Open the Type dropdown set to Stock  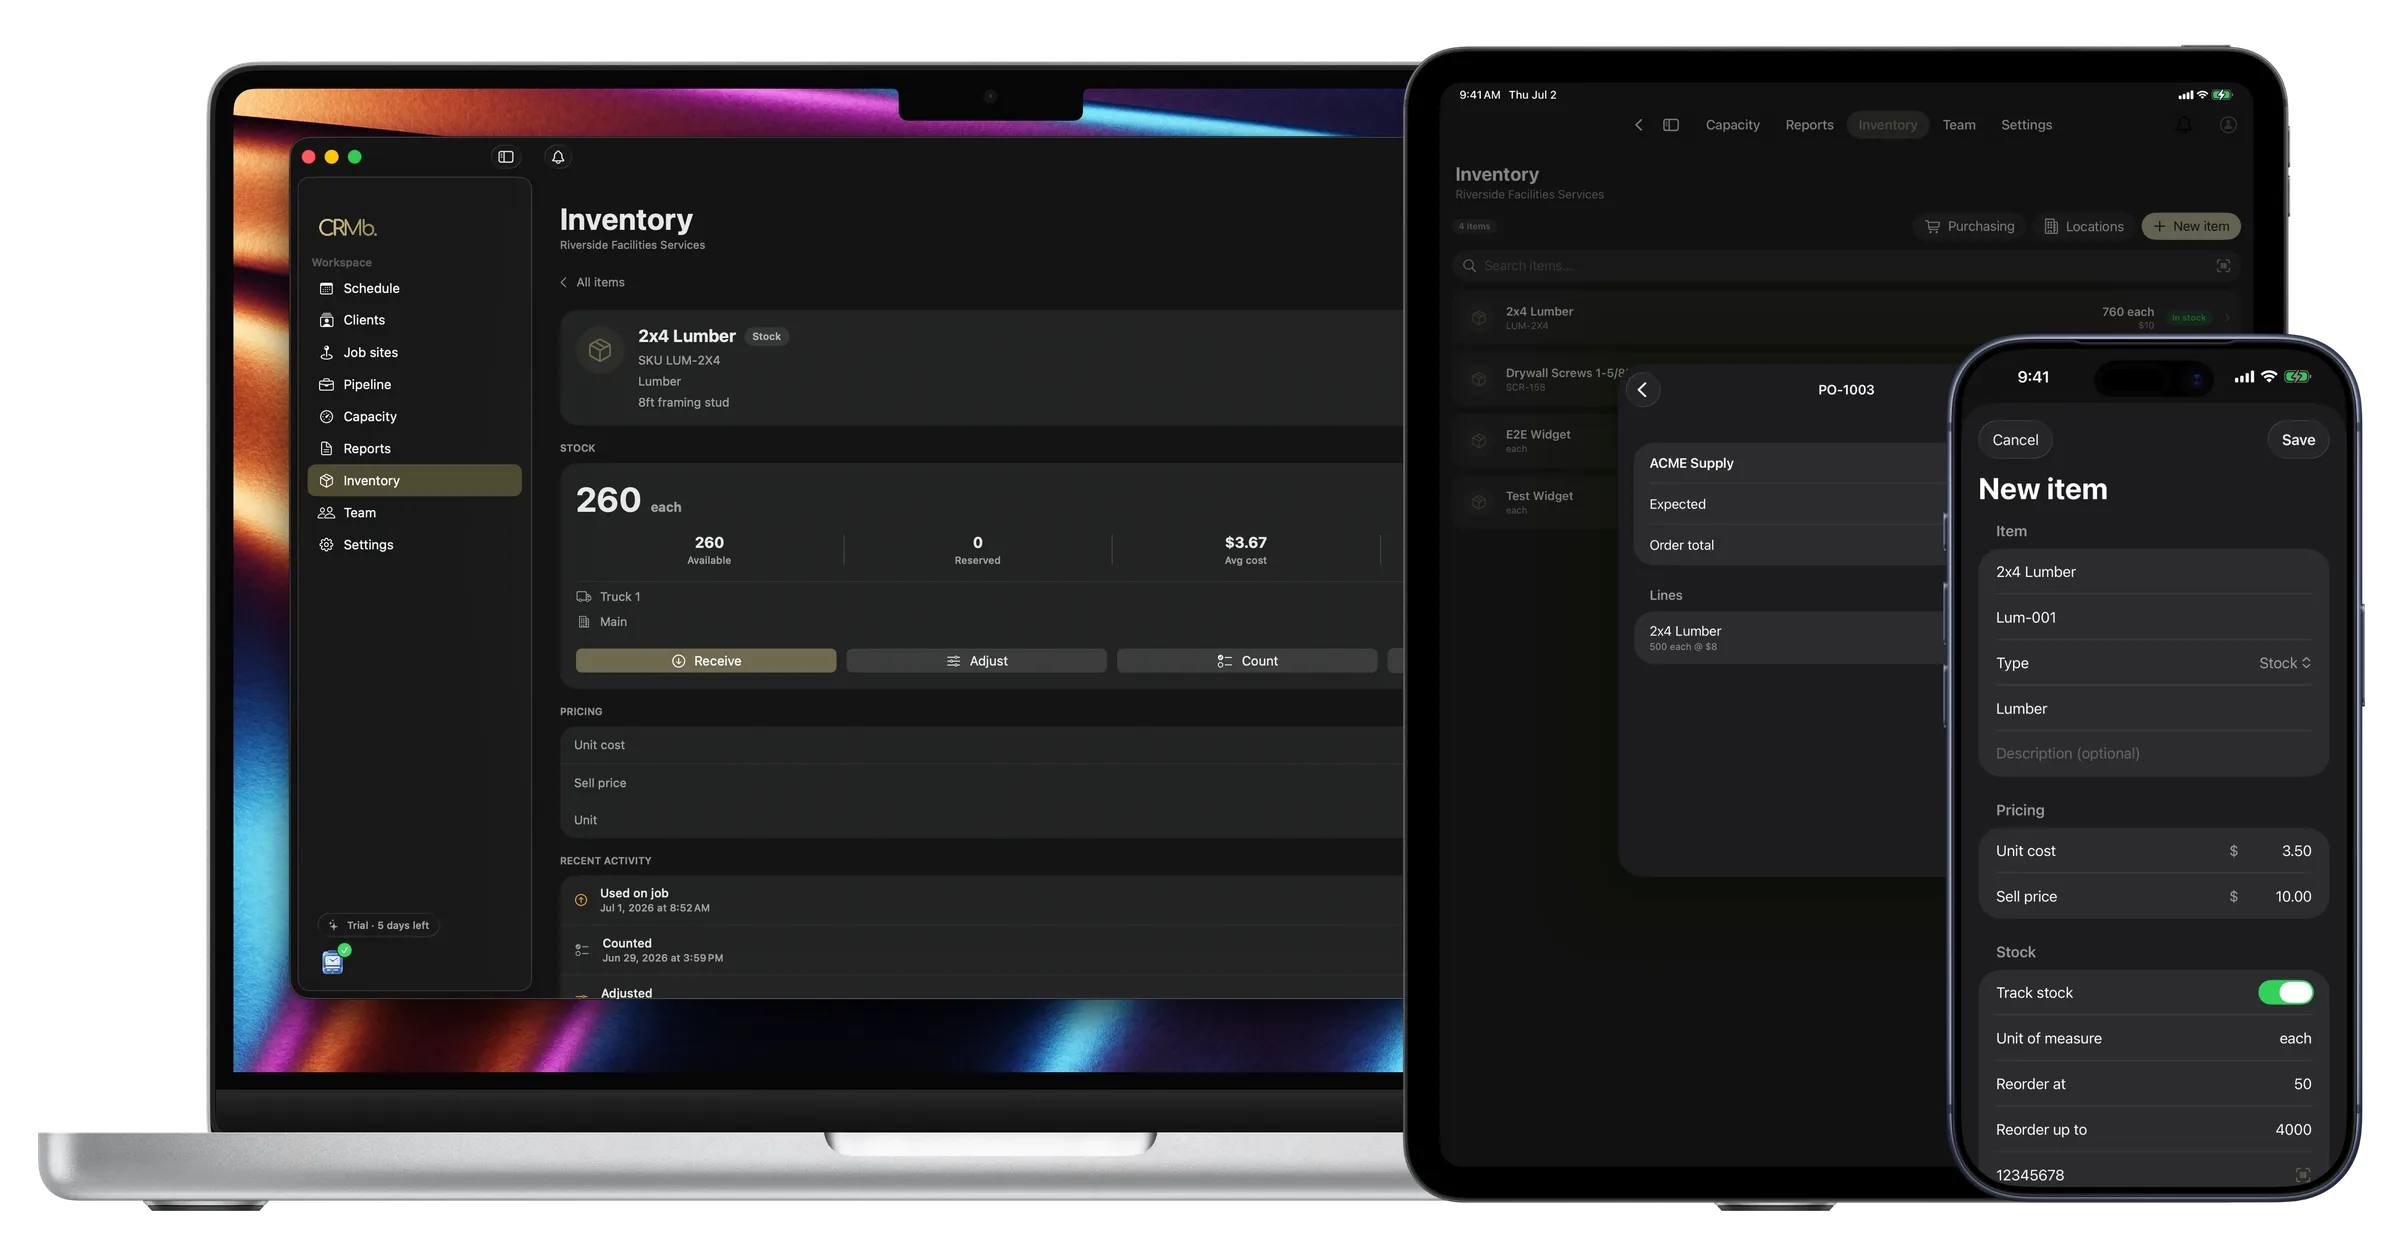coord(2153,663)
